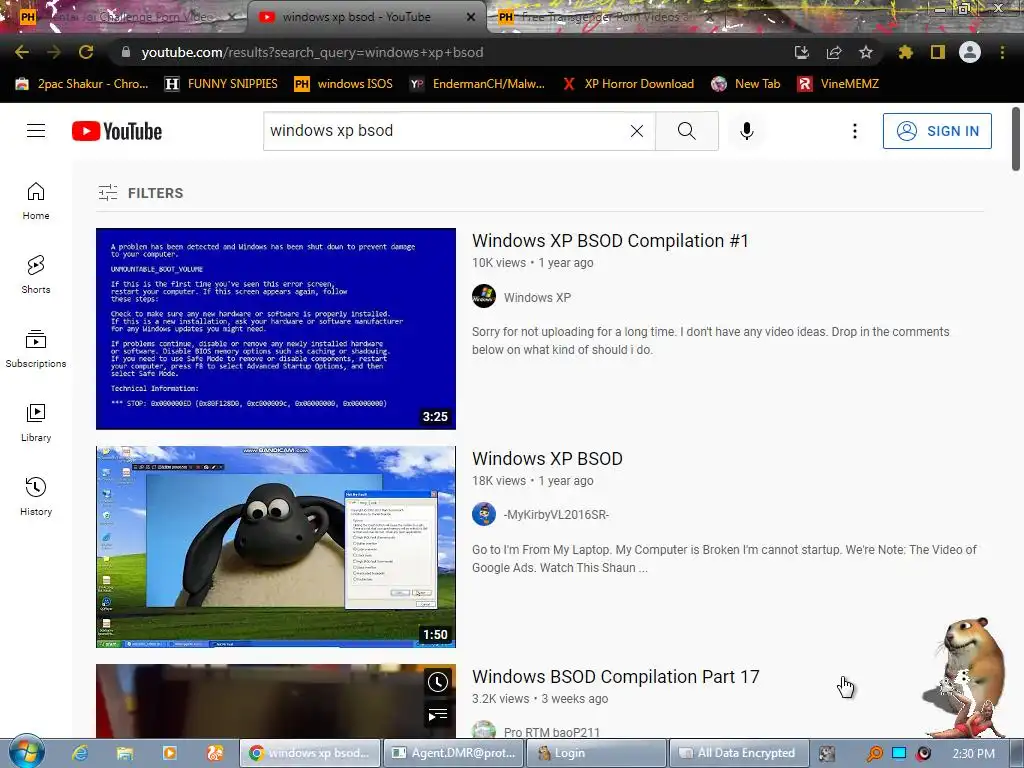Open the New Tab bookmark
The width and height of the screenshot is (1024, 768).
coord(746,84)
